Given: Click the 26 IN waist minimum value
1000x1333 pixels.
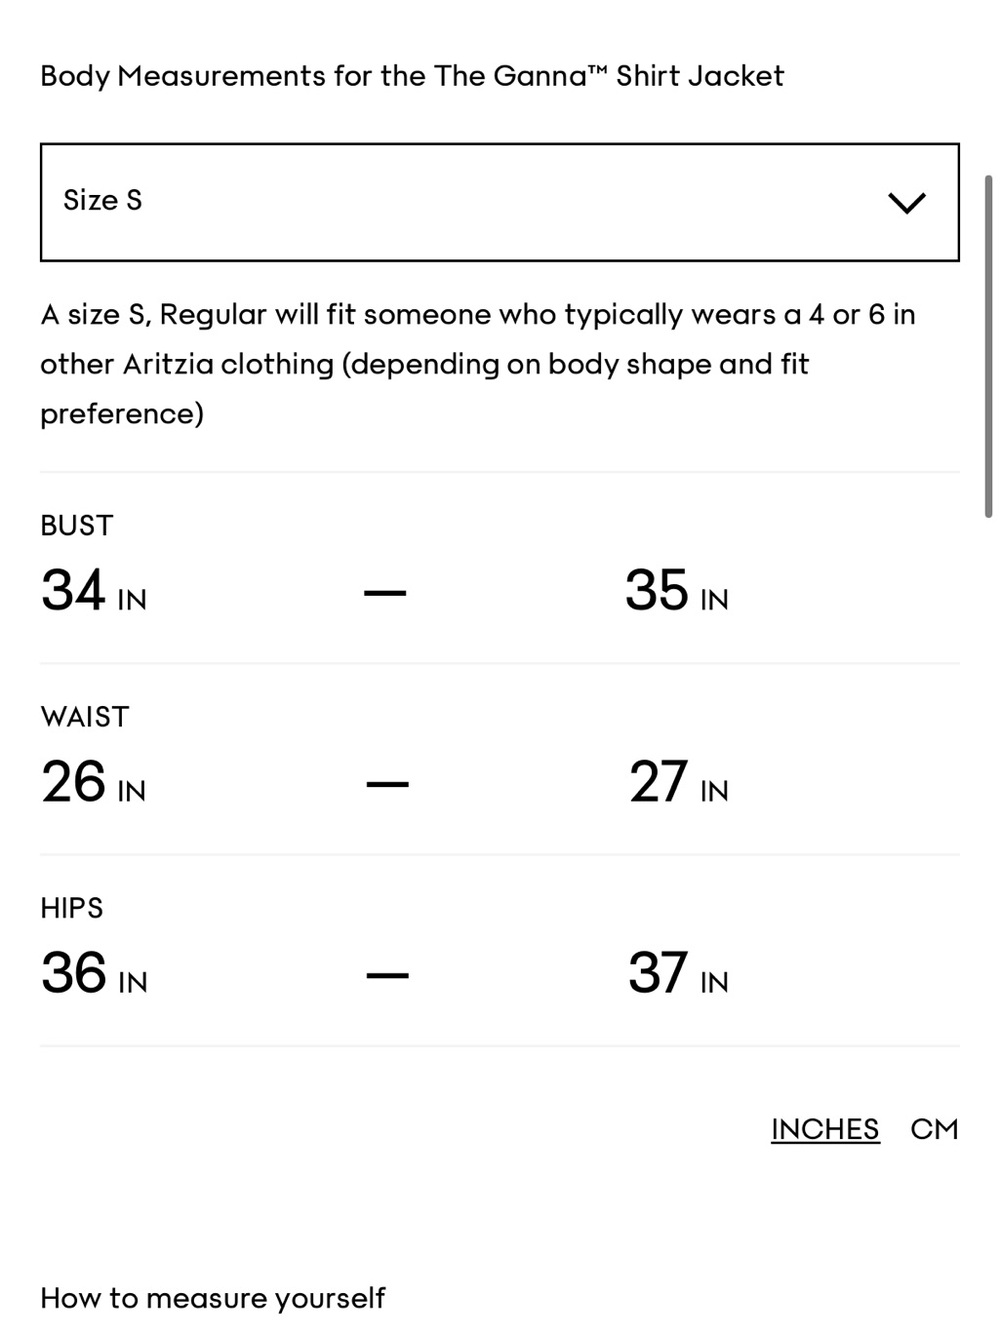Looking at the screenshot, I should pyautogui.click(x=94, y=782).
